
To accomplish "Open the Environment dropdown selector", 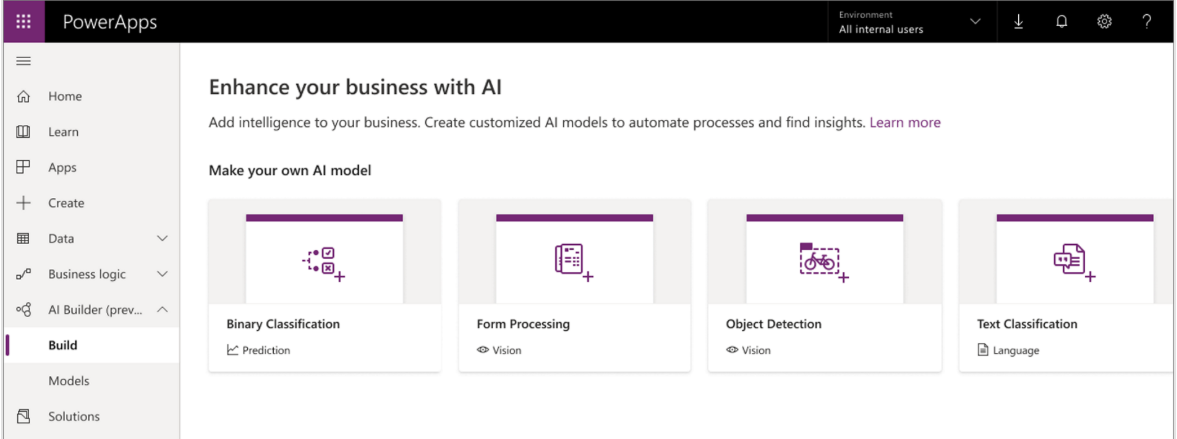I will click(x=911, y=22).
